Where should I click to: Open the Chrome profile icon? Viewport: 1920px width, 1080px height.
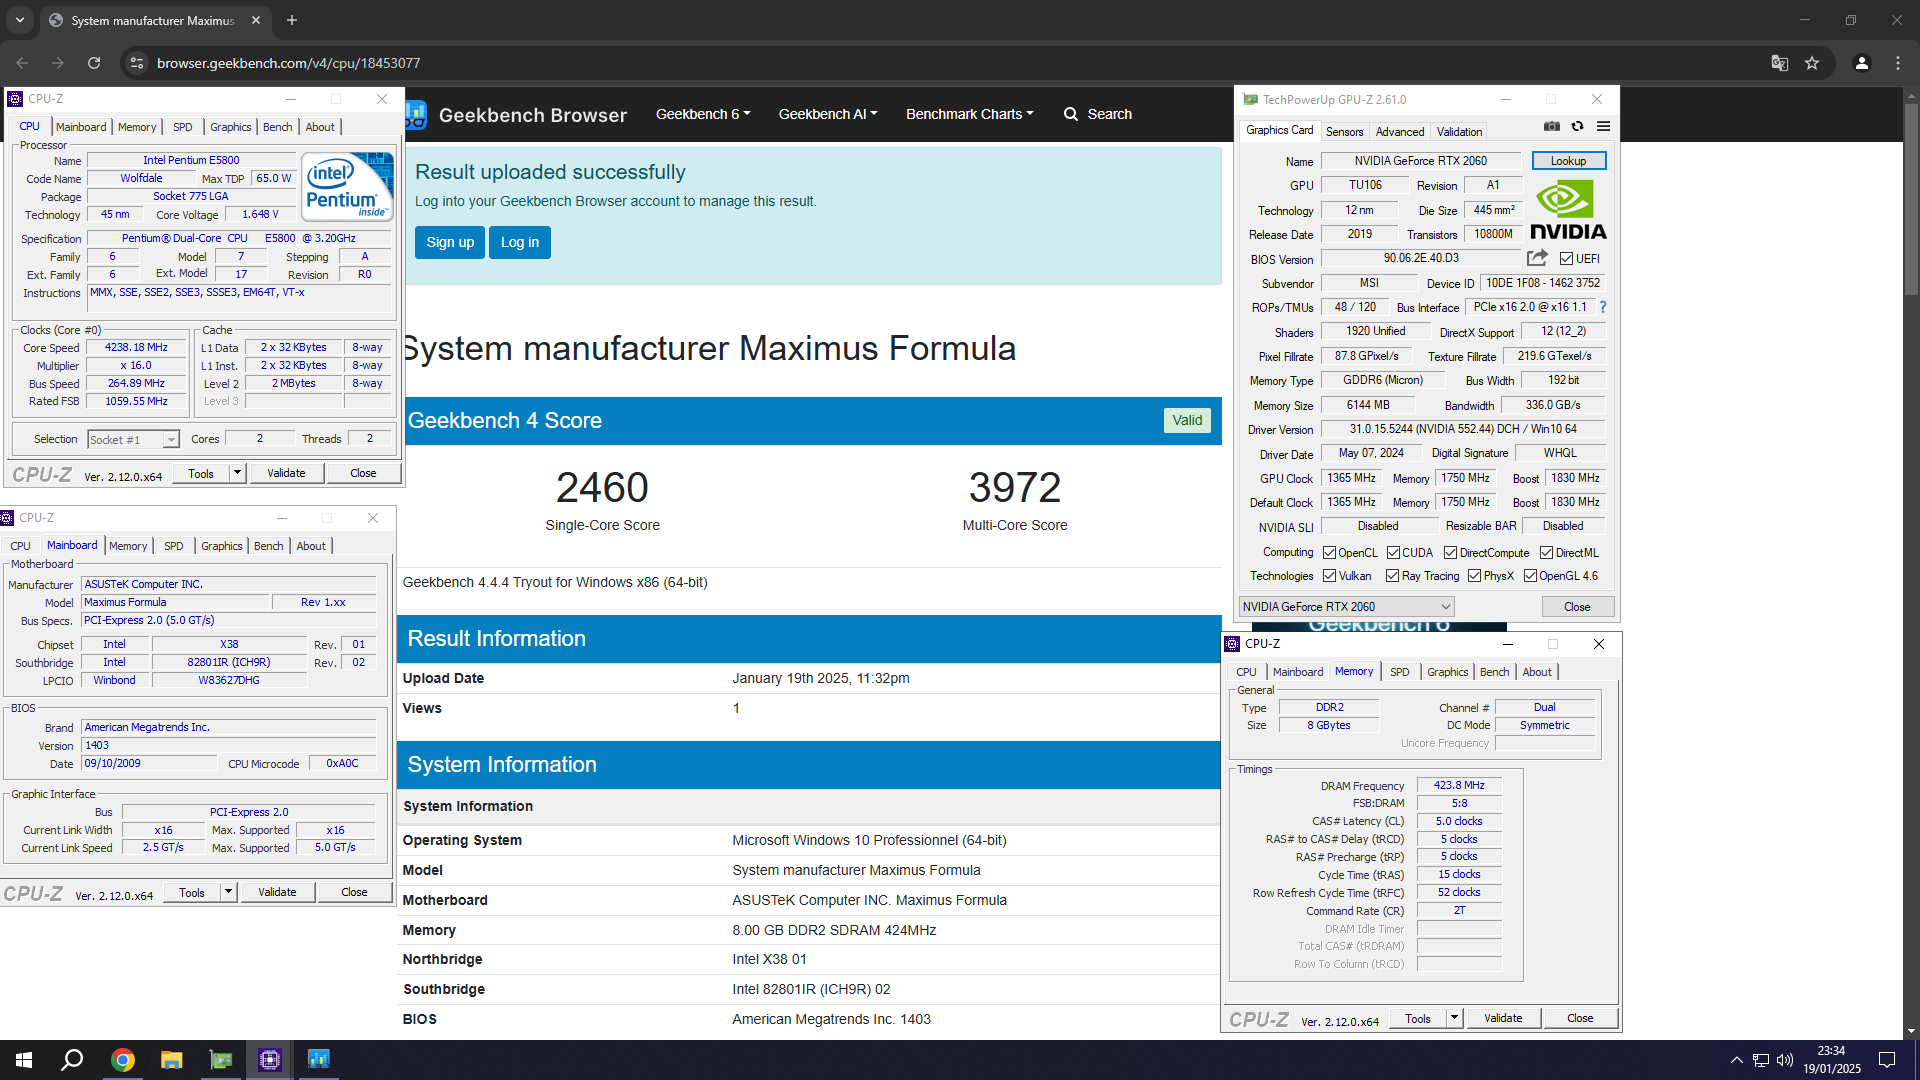click(1862, 63)
